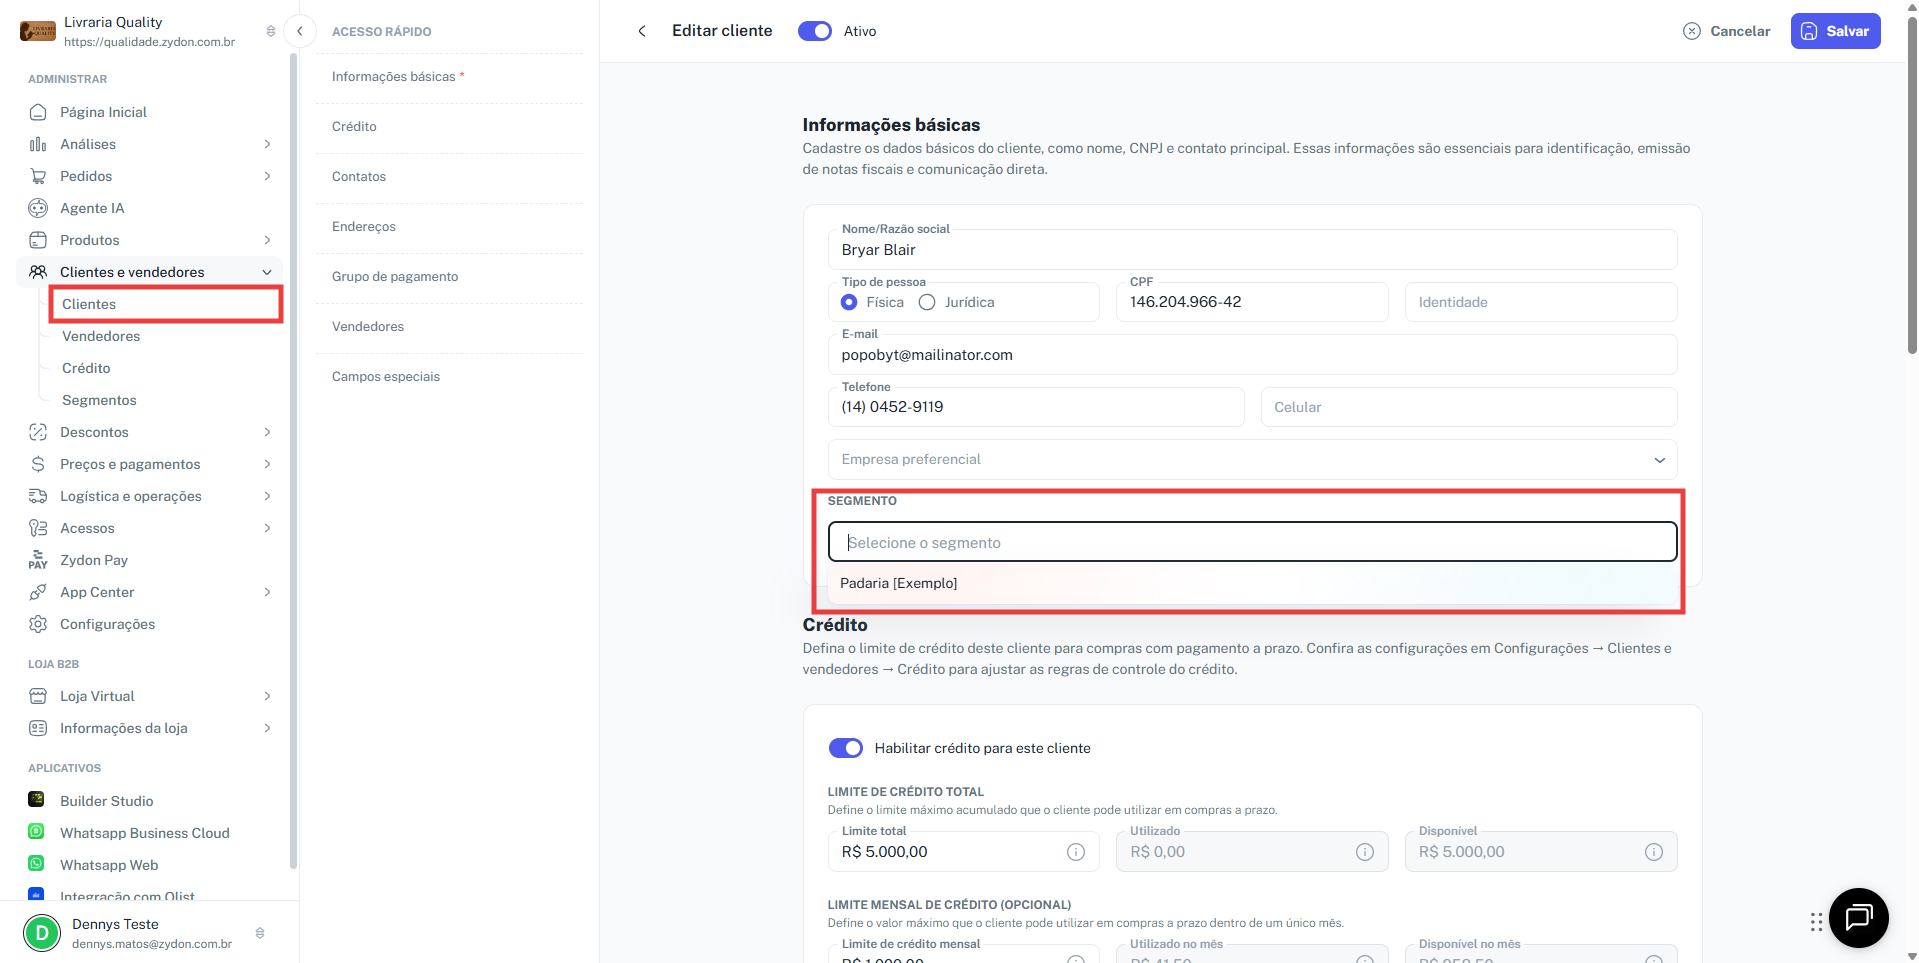Collapse the sidebar with the round arrow button
The width and height of the screenshot is (1919, 963).
[x=299, y=31]
